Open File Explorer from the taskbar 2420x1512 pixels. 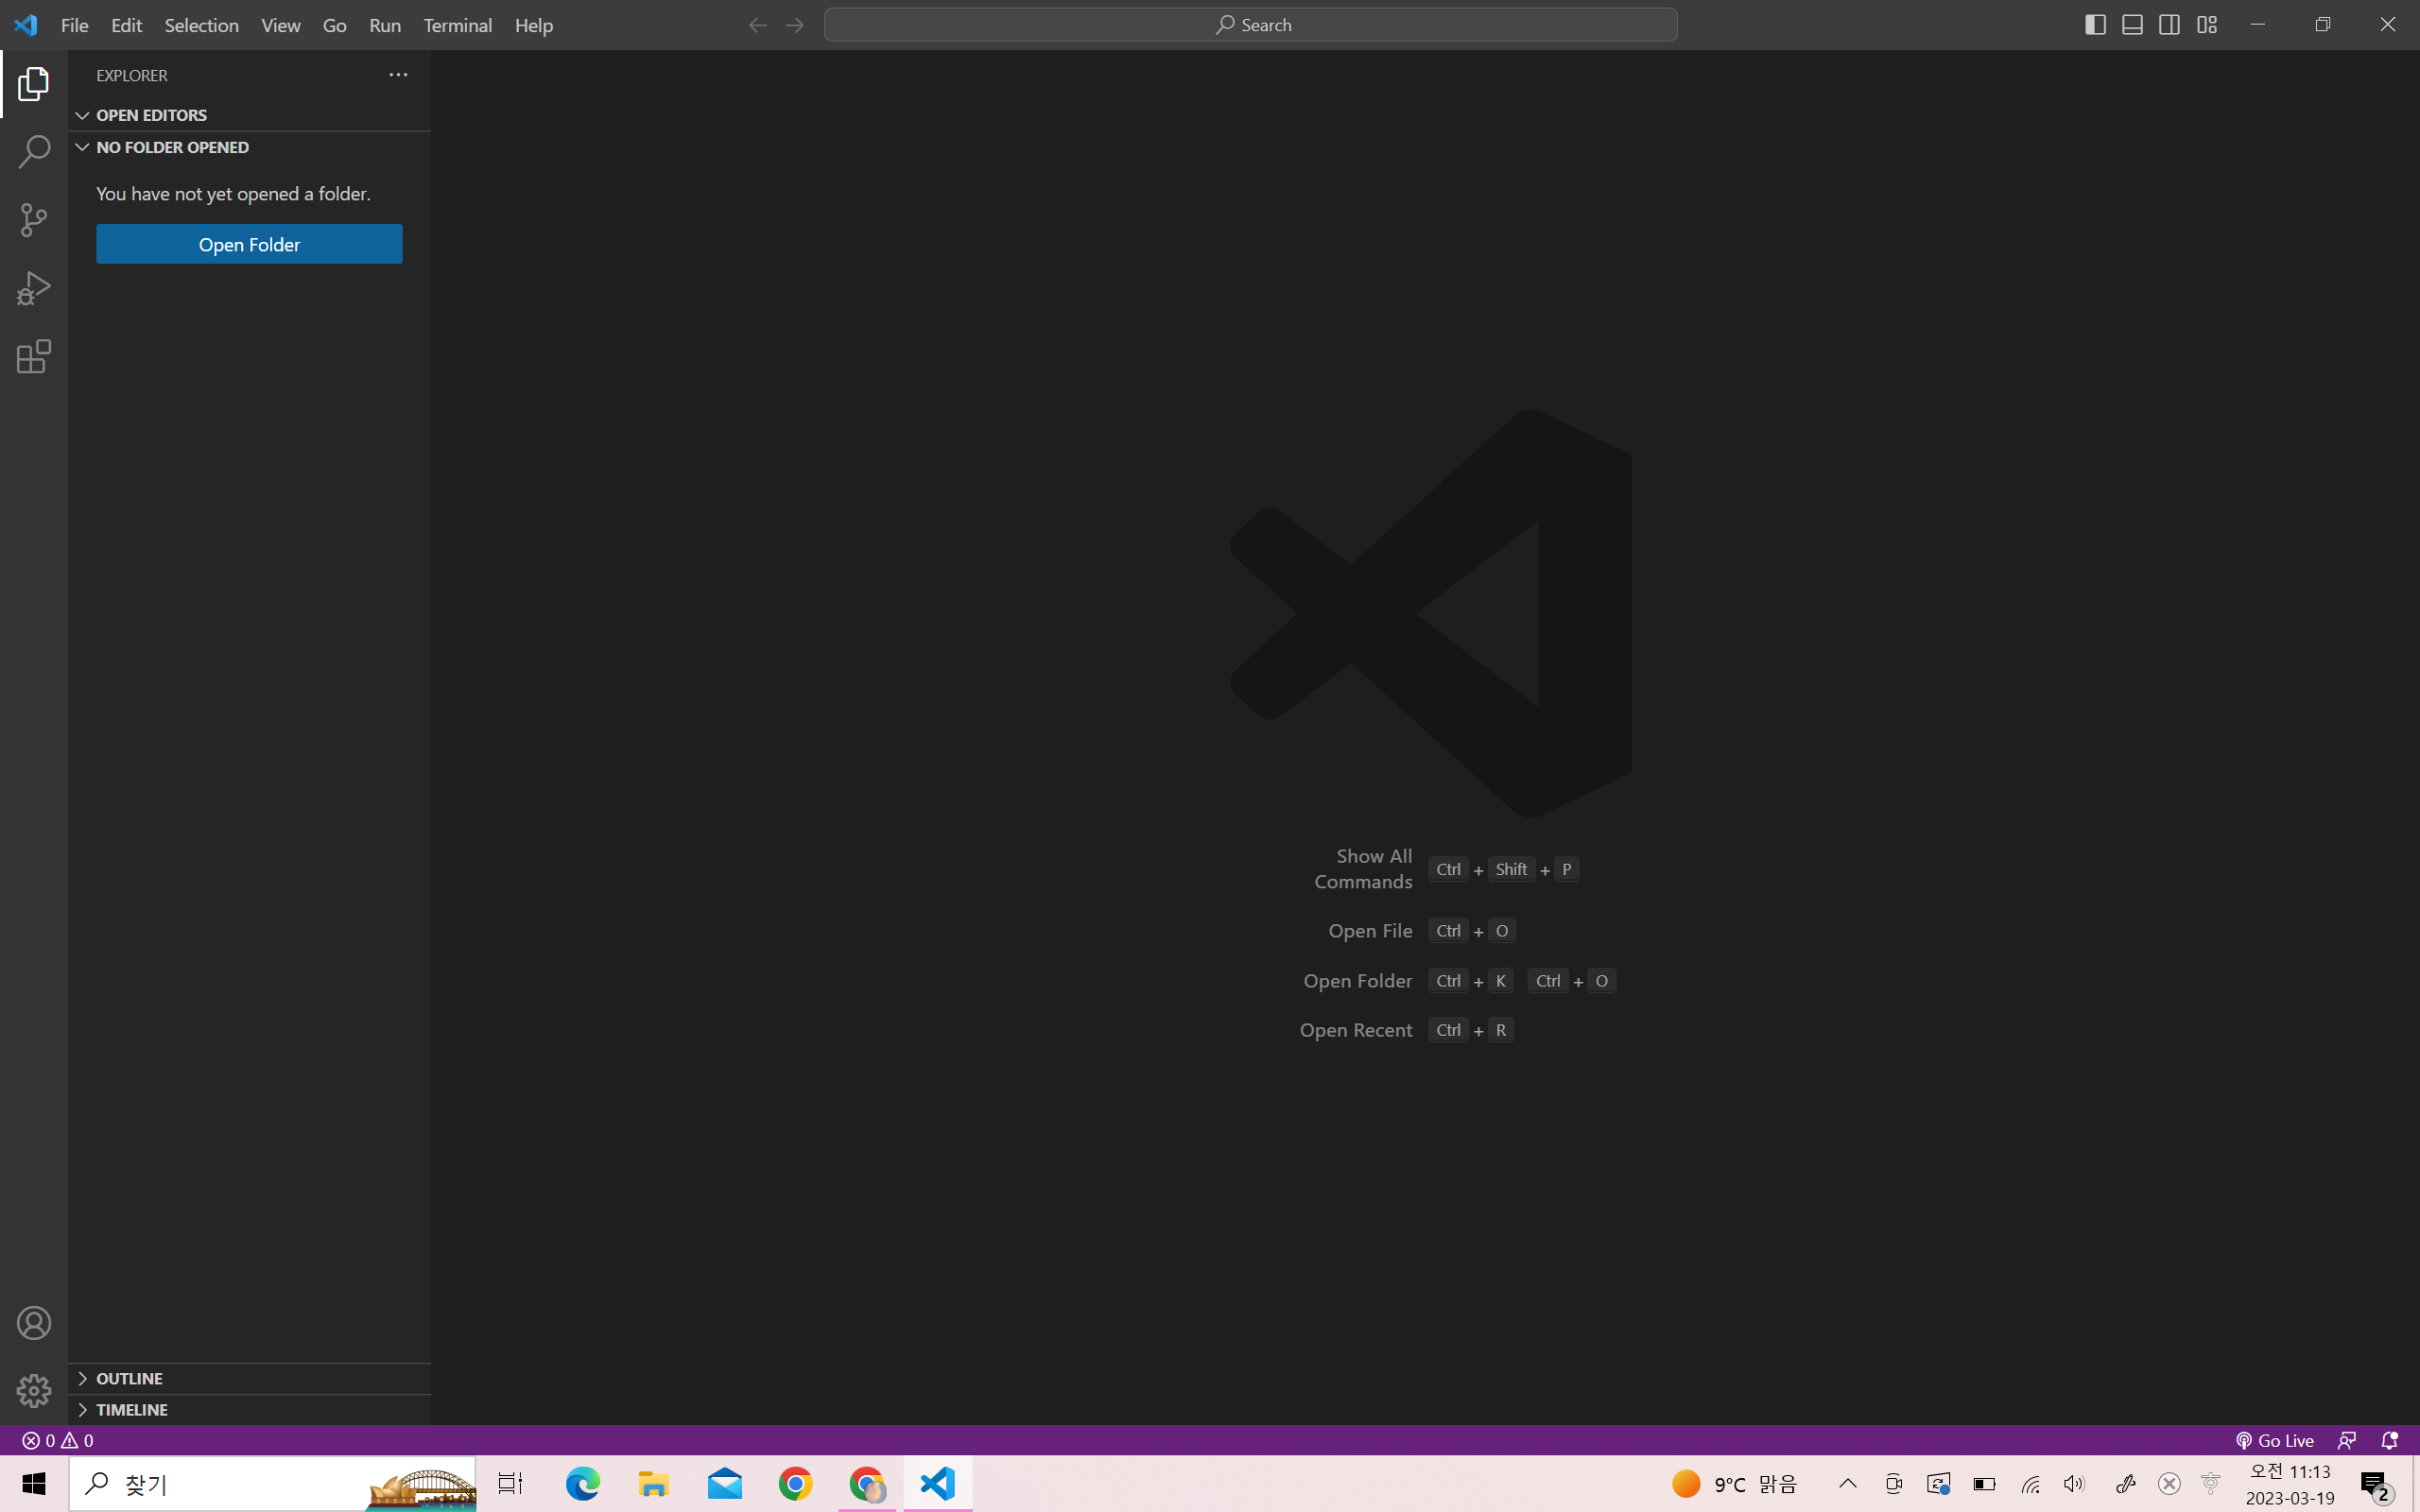(653, 1484)
